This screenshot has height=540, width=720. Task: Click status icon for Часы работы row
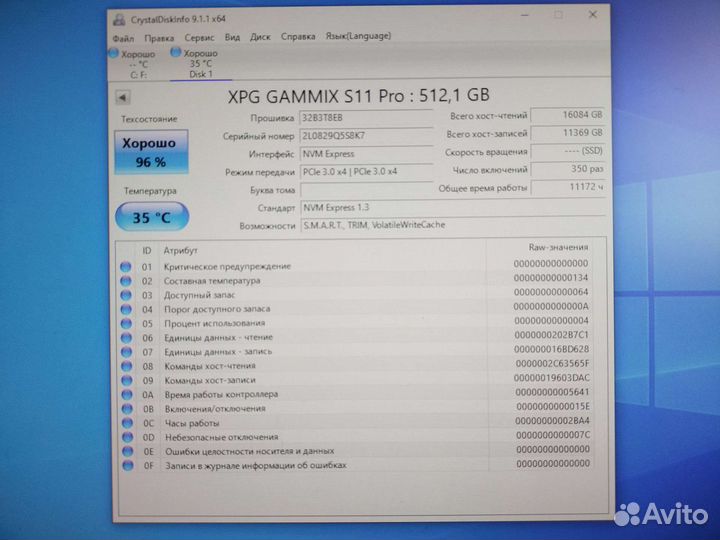tap(127, 423)
